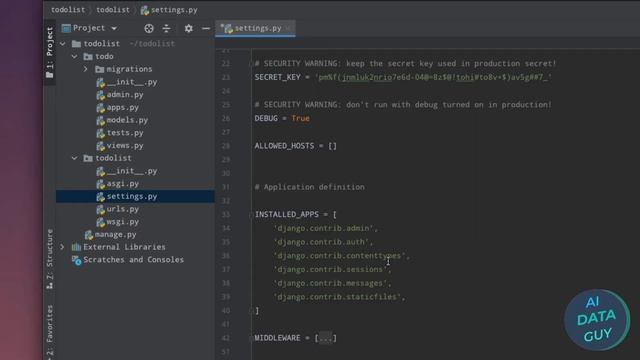
Task: Select __init__.py under inner todolist folder
Action: [132, 171]
